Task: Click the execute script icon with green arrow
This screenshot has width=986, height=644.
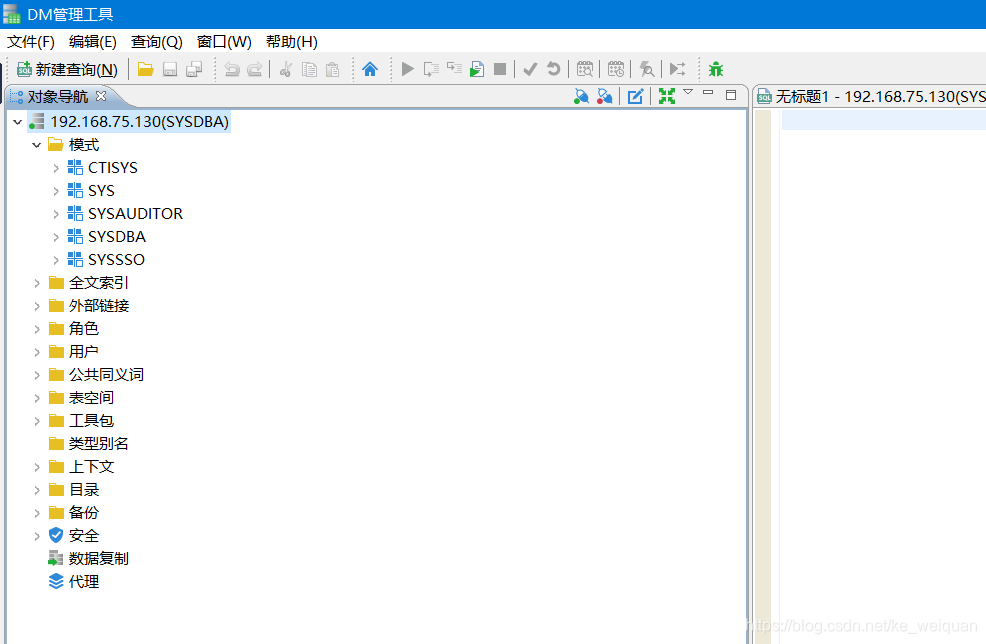Action: point(477,69)
